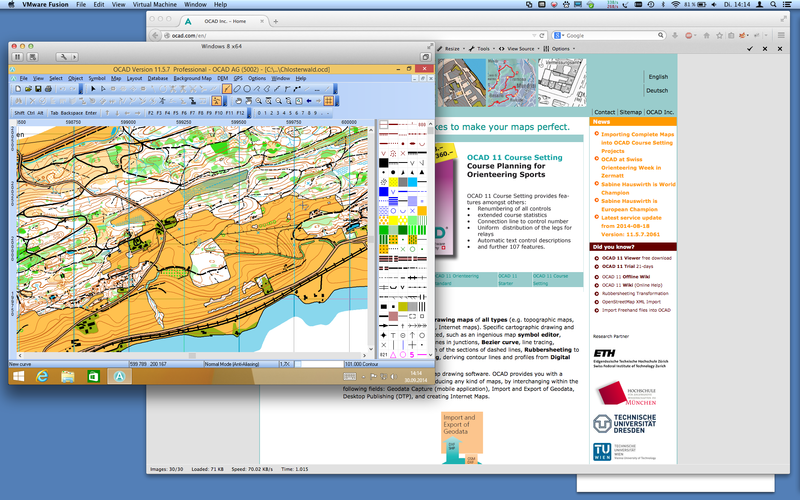
Task: Open VMware settings wrench button
Action: [63, 57]
